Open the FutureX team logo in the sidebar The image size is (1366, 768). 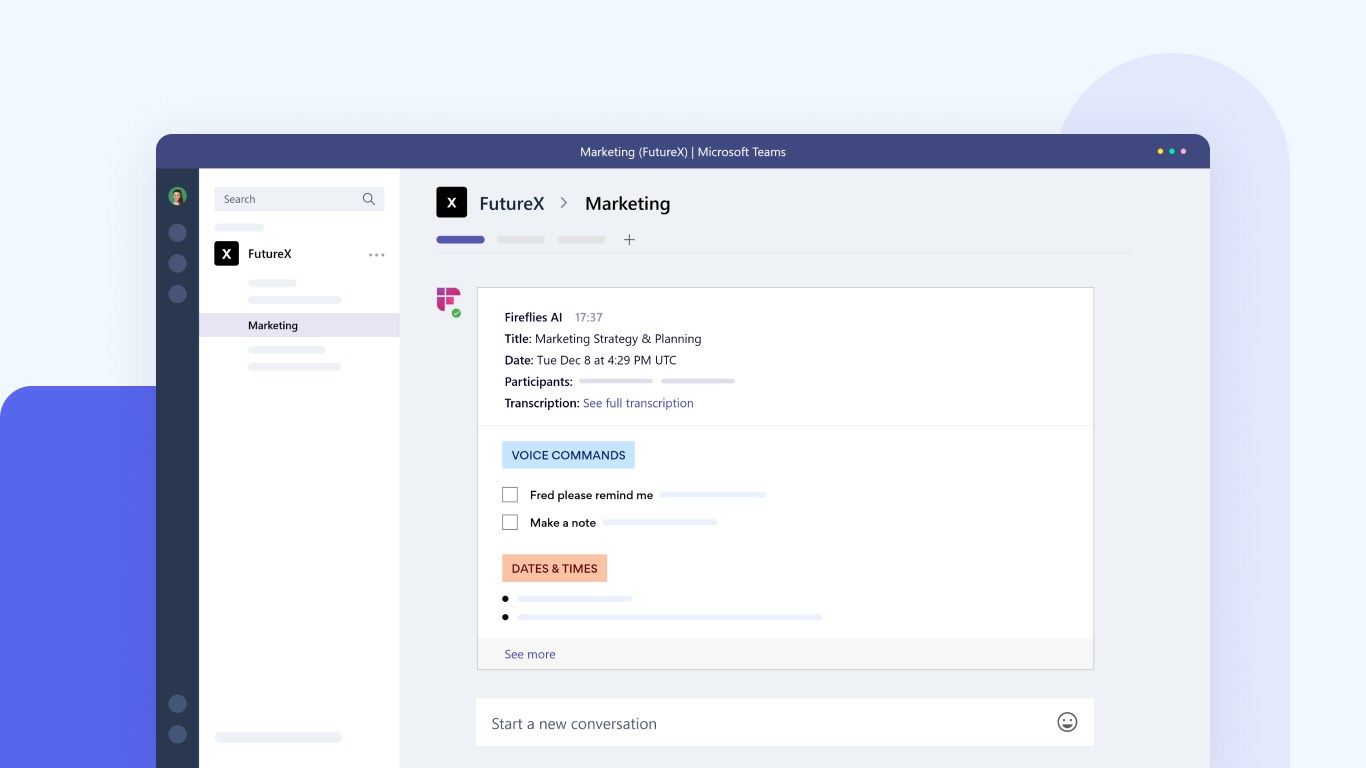227,254
